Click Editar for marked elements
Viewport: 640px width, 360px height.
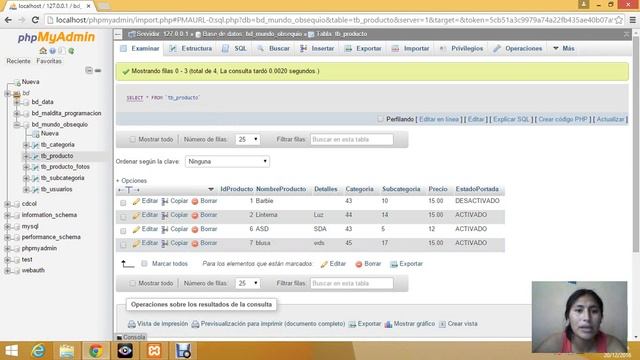333,264
